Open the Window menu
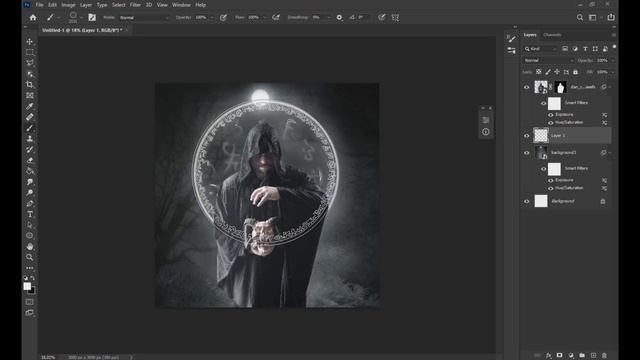 click(181, 5)
